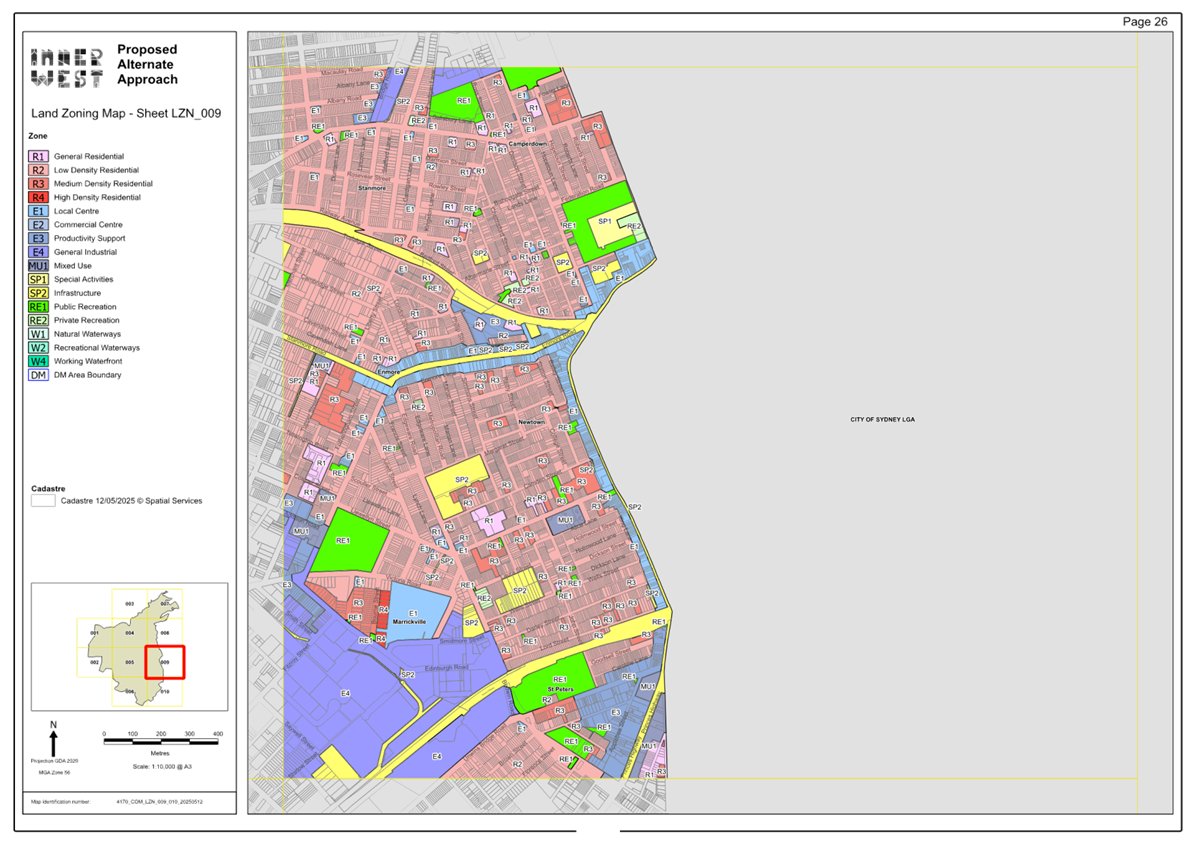Click the 'Metres' scale unit label
The width and height of the screenshot is (1195, 844).
click(160, 753)
